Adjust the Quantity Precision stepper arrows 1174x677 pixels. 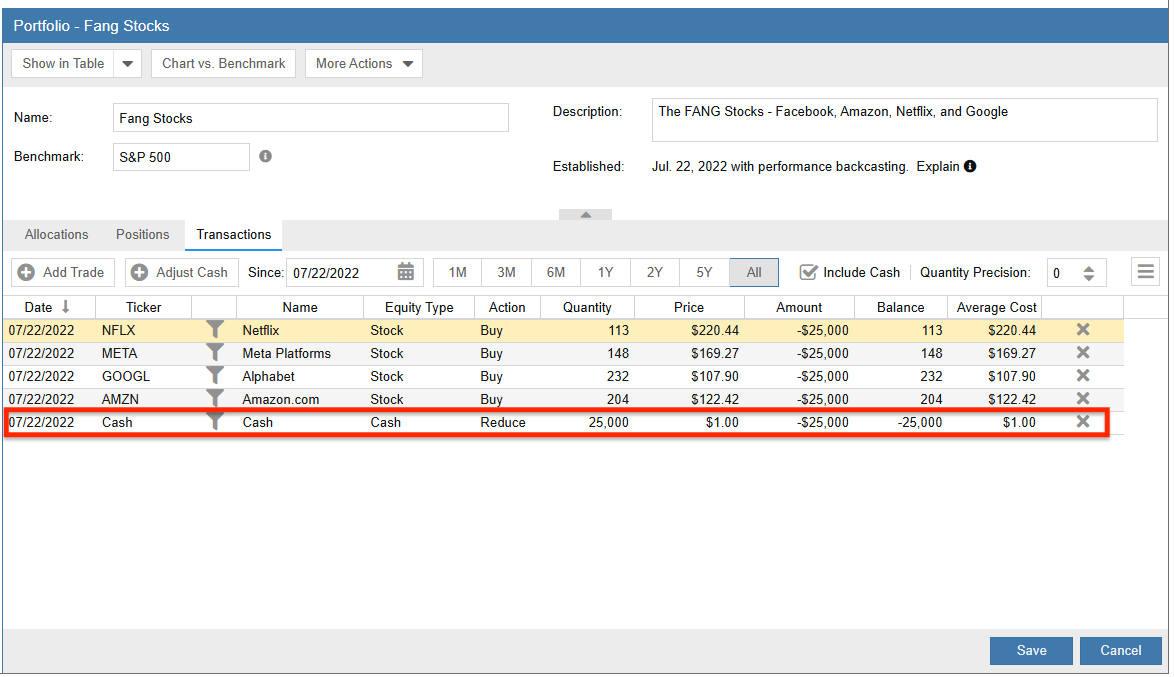click(x=1088, y=272)
